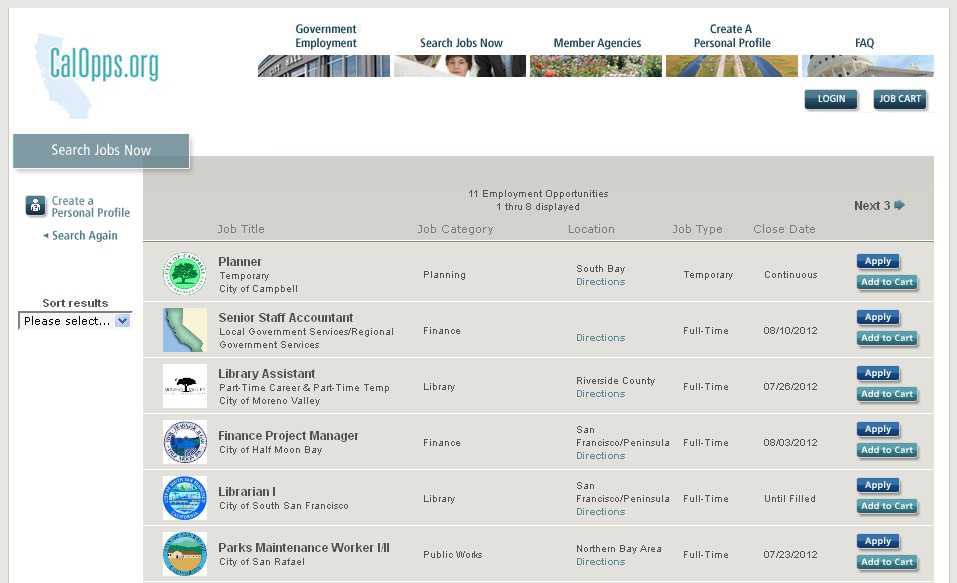Add Parks Maintenance Worker I/II to cart
957x583 pixels.
click(887, 562)
